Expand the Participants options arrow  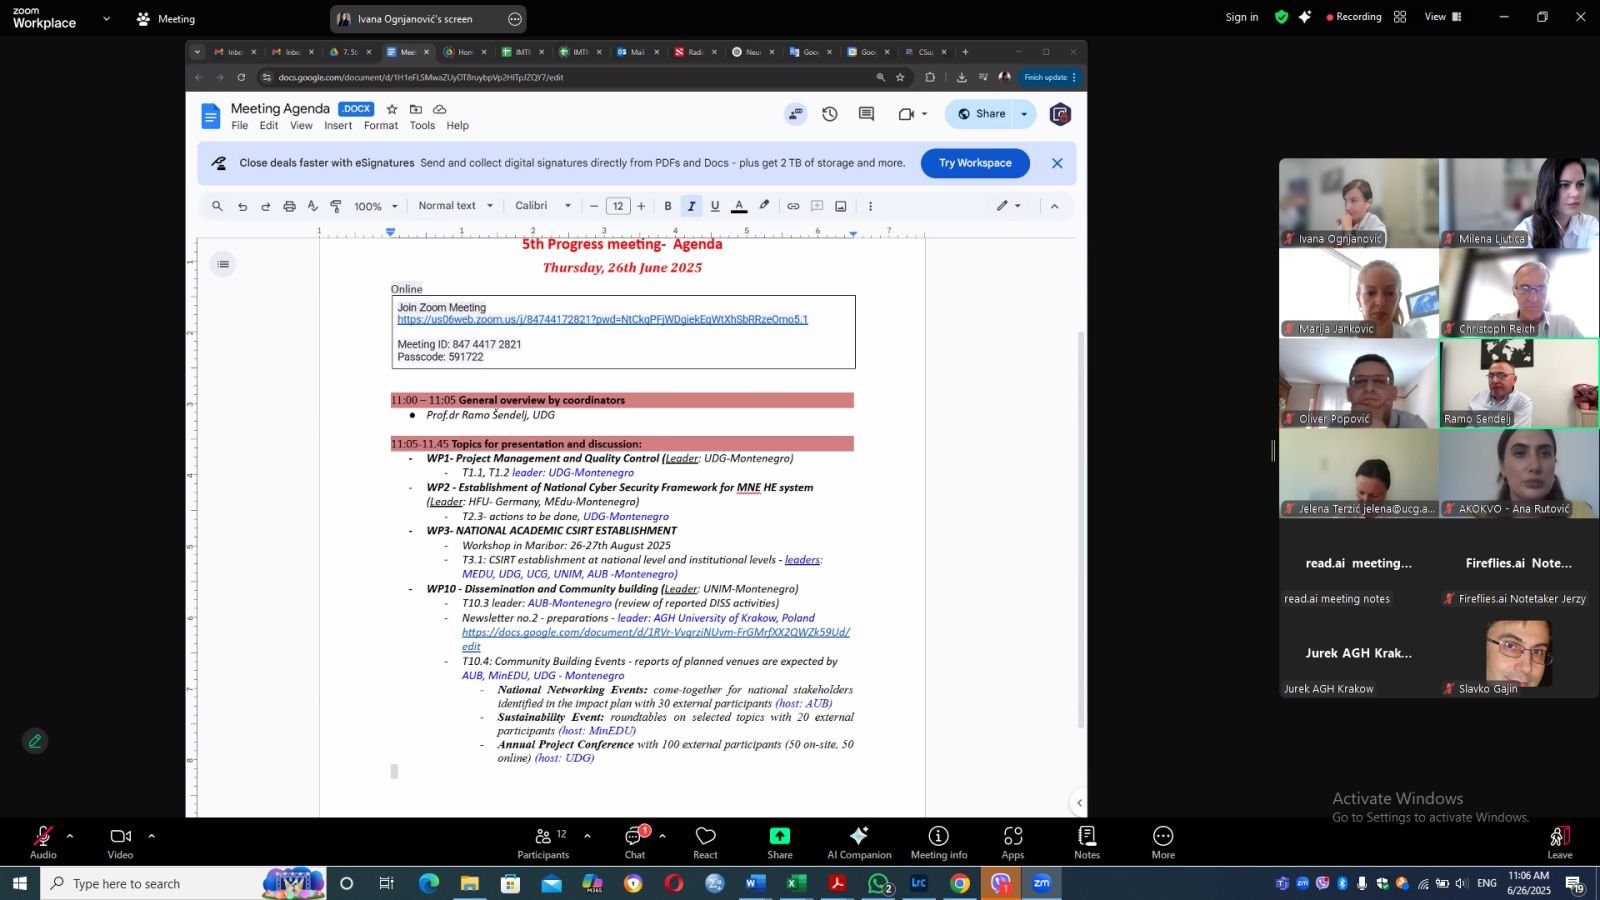coord(587,836)
